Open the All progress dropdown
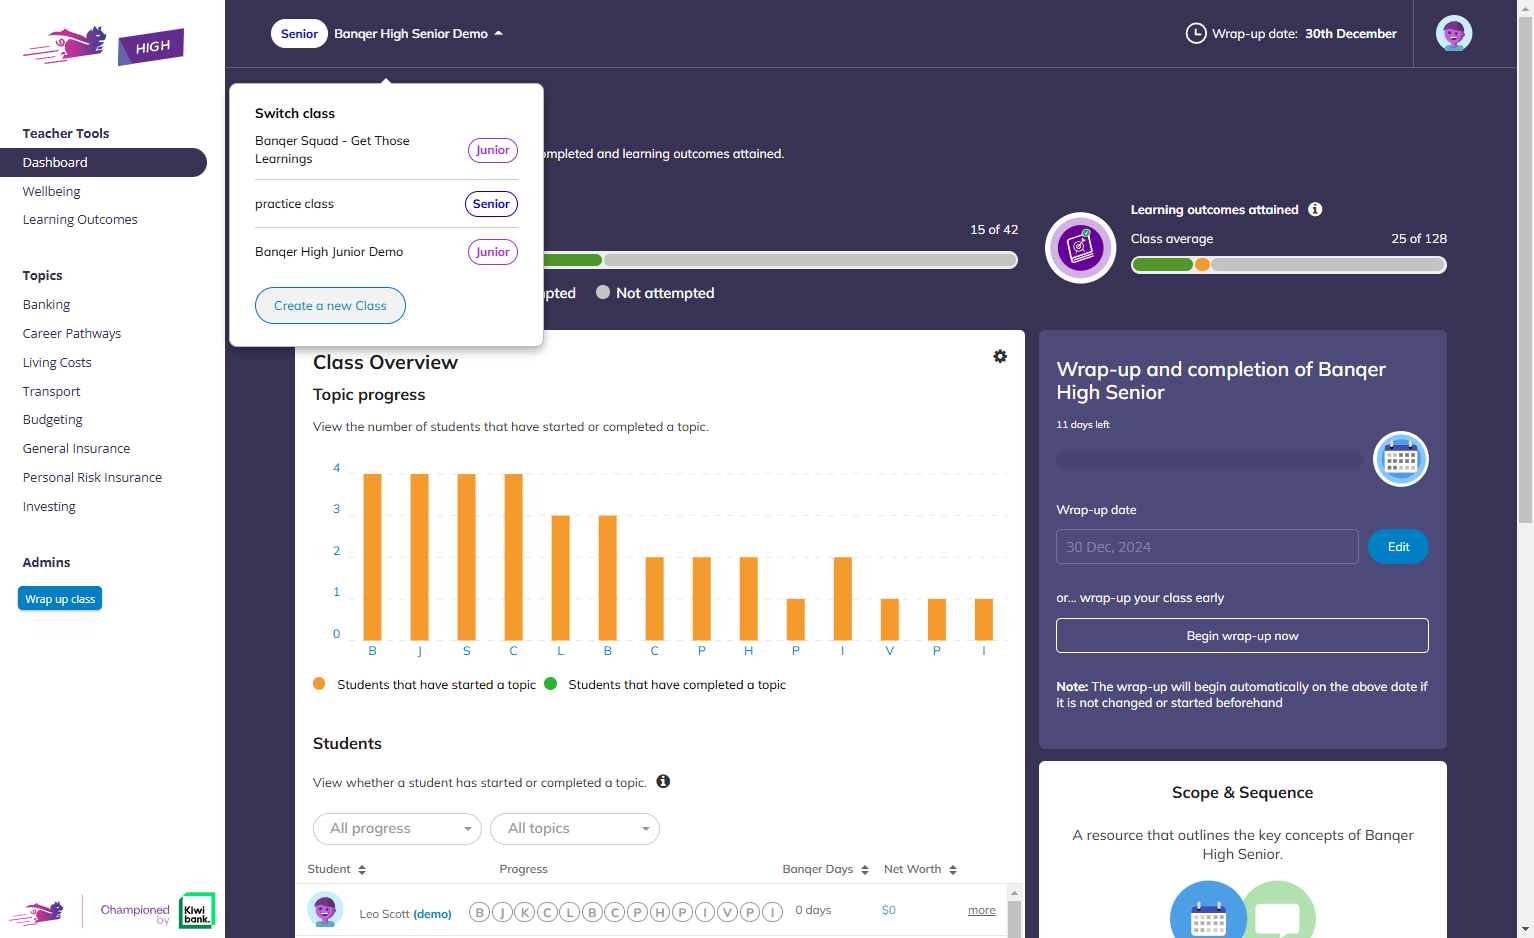Viewport: 1534px width, 938px height. tap(397, 829)
